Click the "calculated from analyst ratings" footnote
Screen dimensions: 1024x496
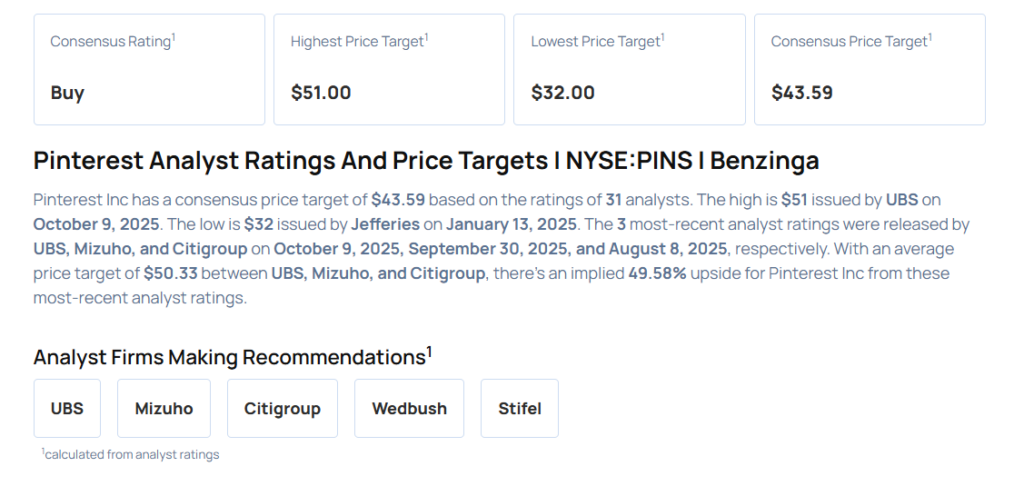(130, 455)
